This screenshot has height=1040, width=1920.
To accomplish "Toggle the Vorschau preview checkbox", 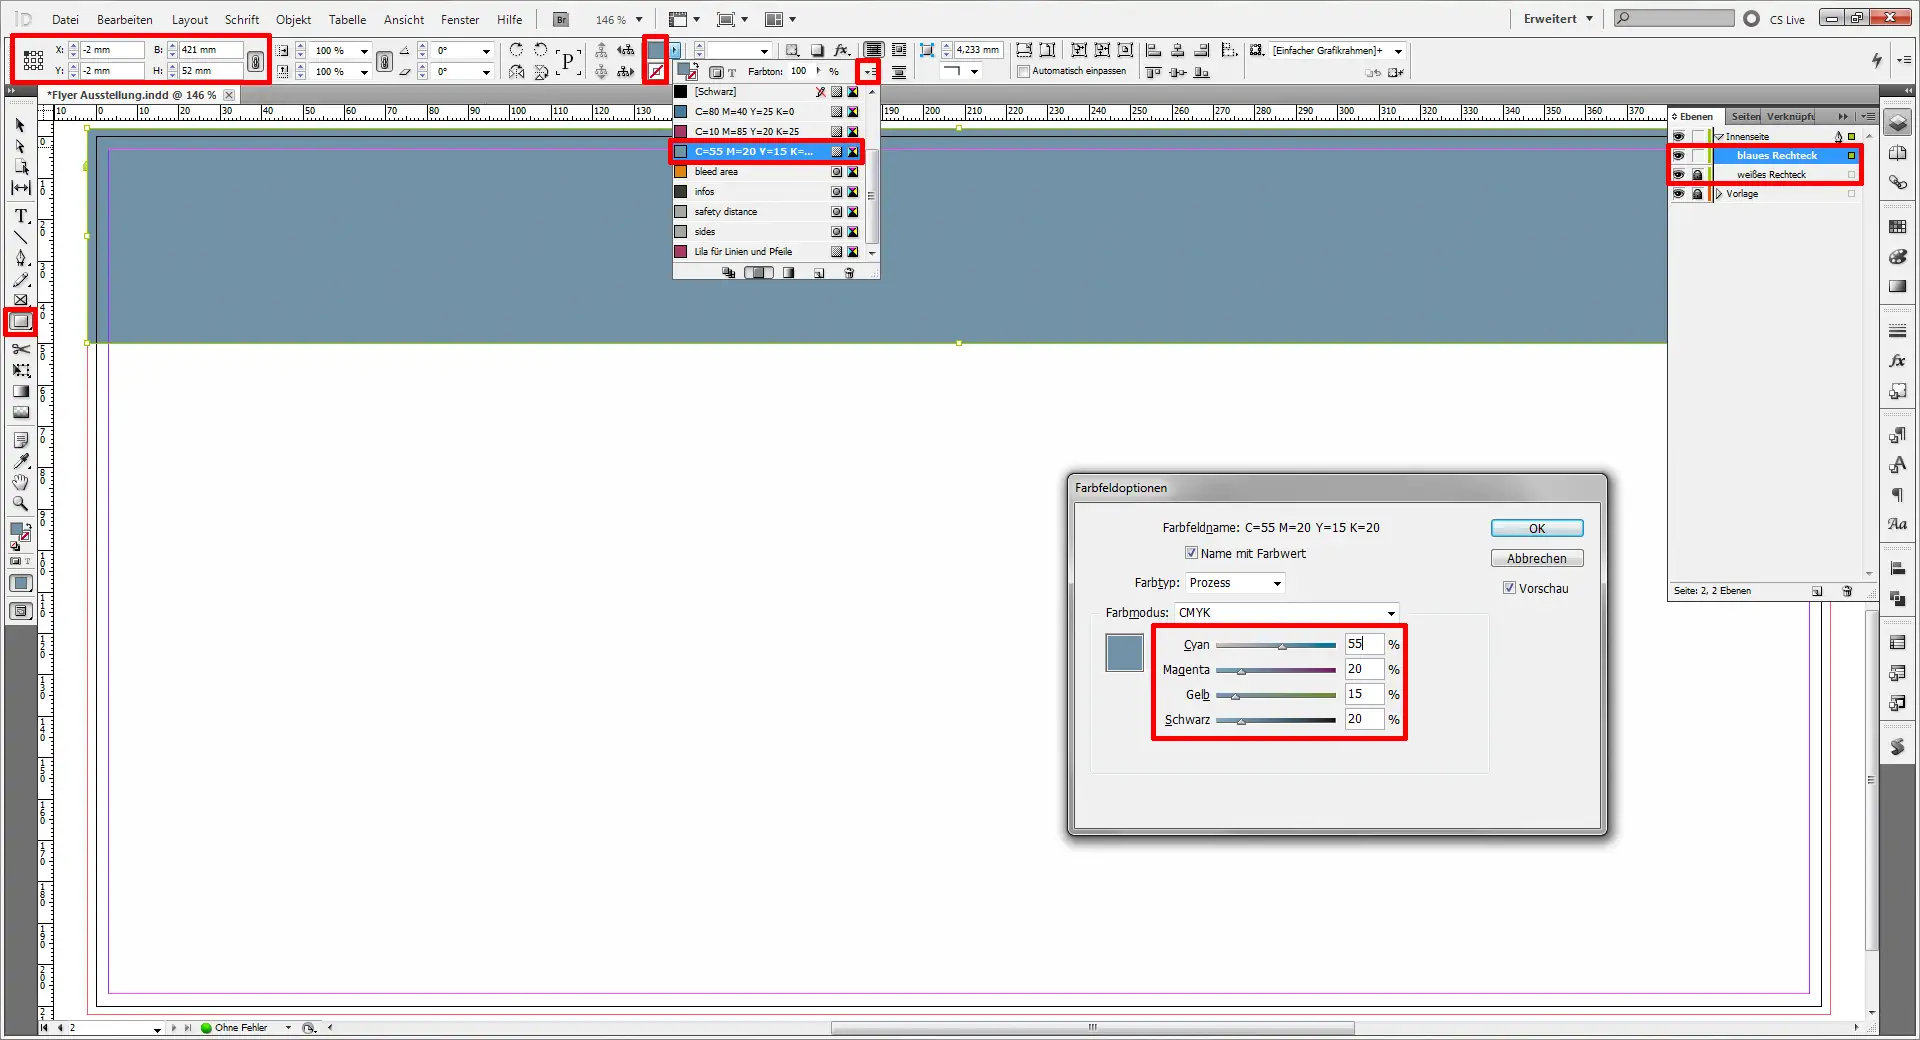I will click(1509, 588).
